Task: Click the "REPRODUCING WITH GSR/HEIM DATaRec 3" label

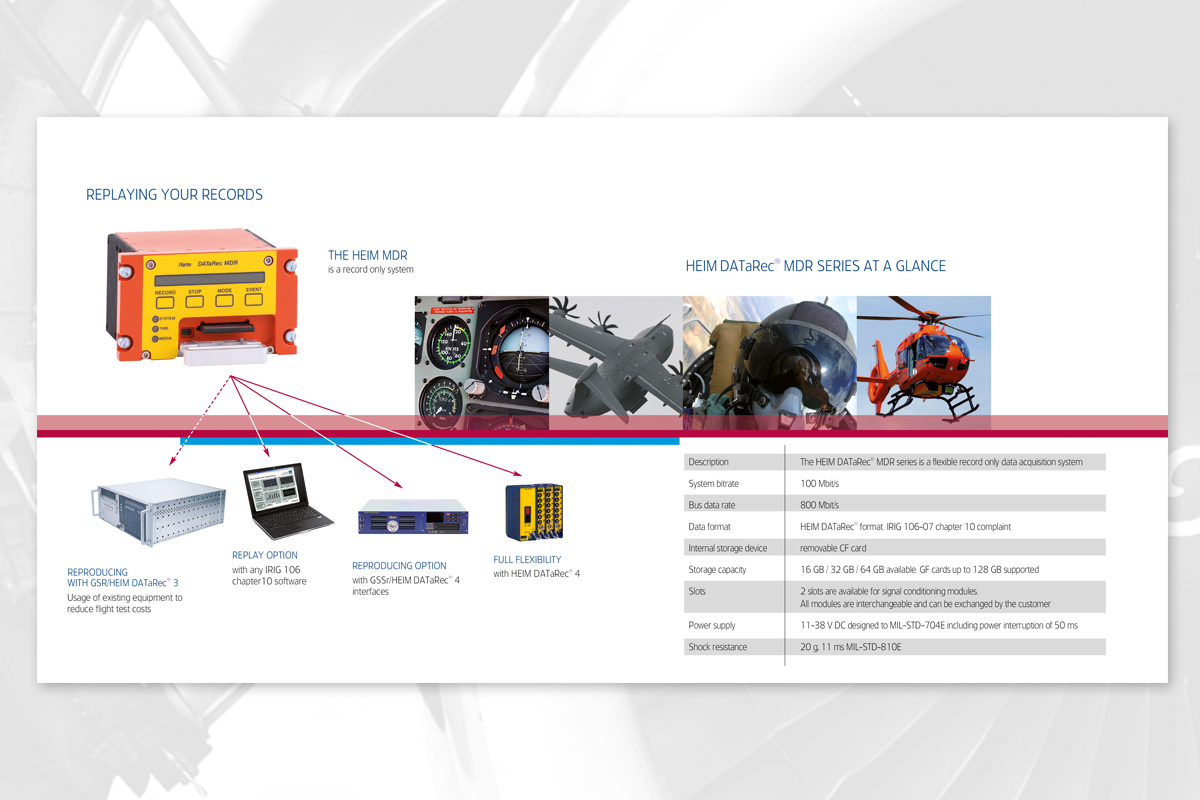Action: pyautogui.click(x=125, y=578)
